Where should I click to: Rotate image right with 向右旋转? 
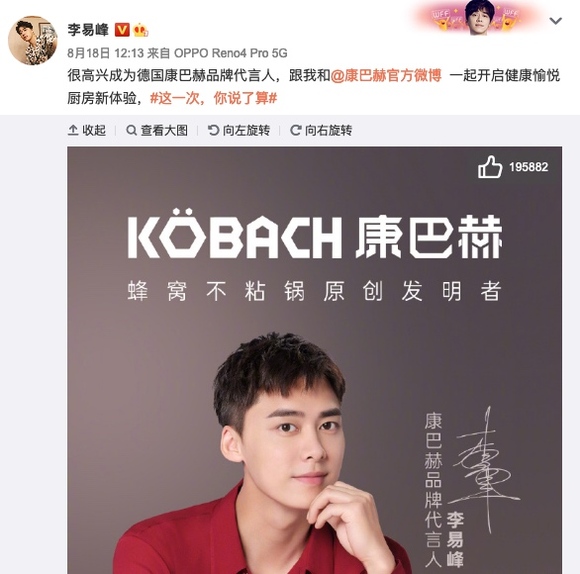321,130
